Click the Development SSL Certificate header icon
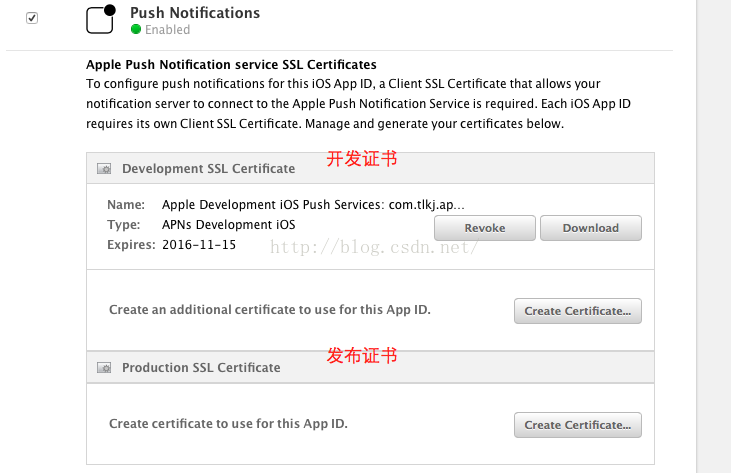Viewport: 731px width, 473px height. click(104, 169)
